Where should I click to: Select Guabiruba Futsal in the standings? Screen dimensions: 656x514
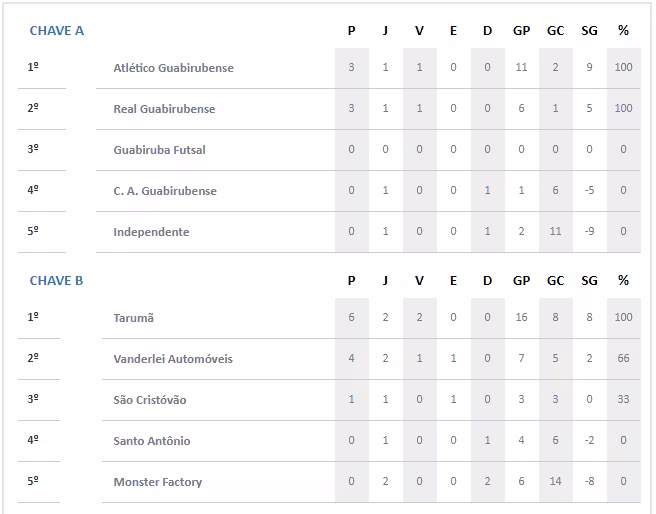click(160, 150)
